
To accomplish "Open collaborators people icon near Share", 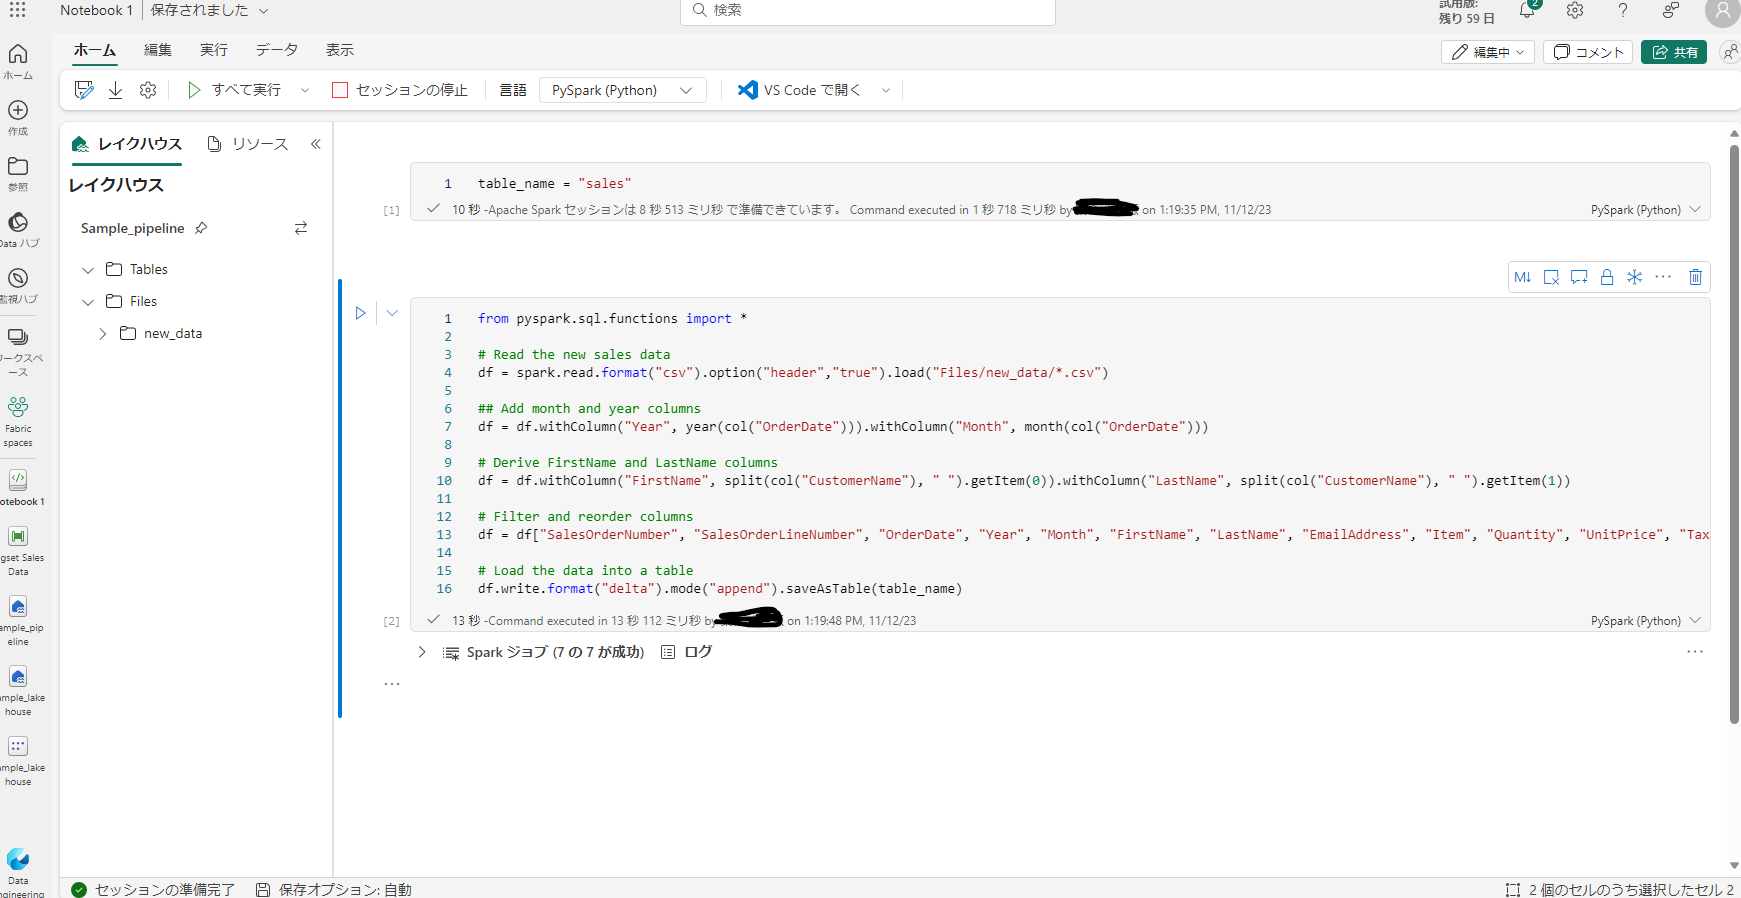I will pos(1730,52).
